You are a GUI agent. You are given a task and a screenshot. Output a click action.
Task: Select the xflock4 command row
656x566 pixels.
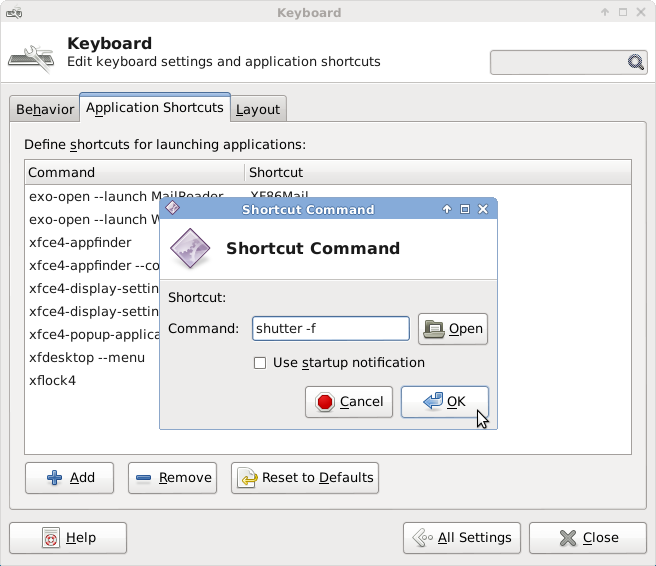pos(53,381)
